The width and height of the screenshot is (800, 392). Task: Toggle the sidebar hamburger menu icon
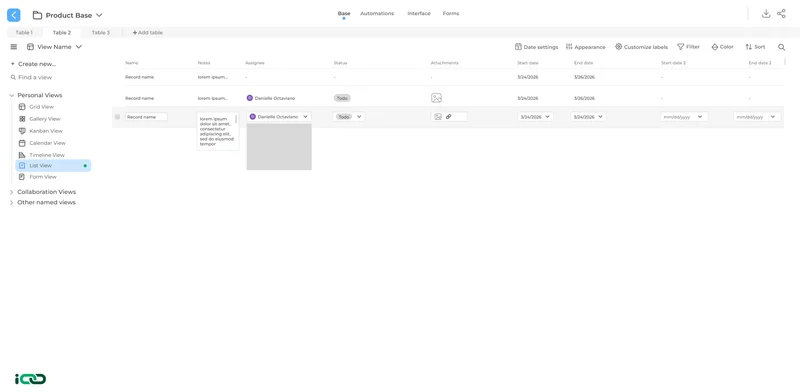14,47
